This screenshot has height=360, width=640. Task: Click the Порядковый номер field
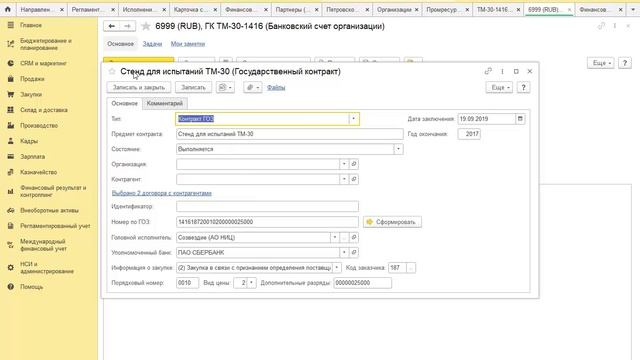[187, 283]
